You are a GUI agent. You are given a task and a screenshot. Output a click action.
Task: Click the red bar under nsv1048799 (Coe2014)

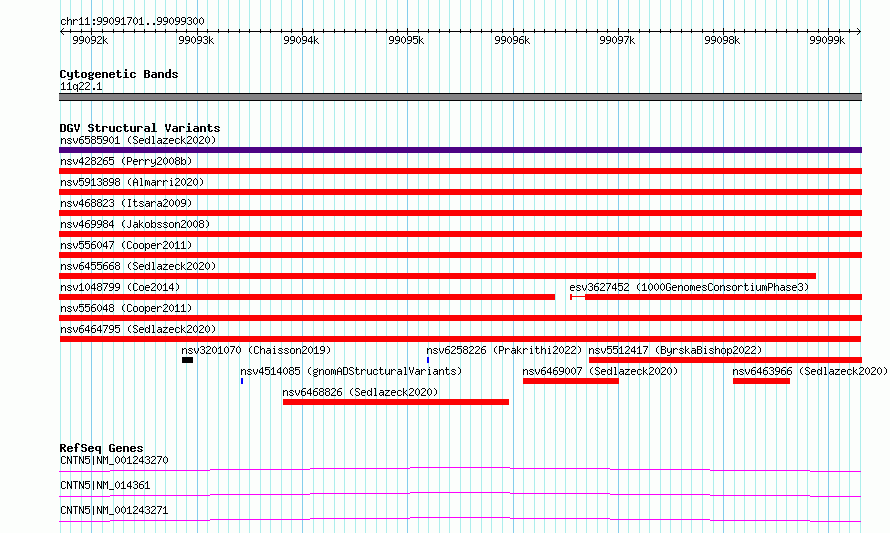[307, 297]
